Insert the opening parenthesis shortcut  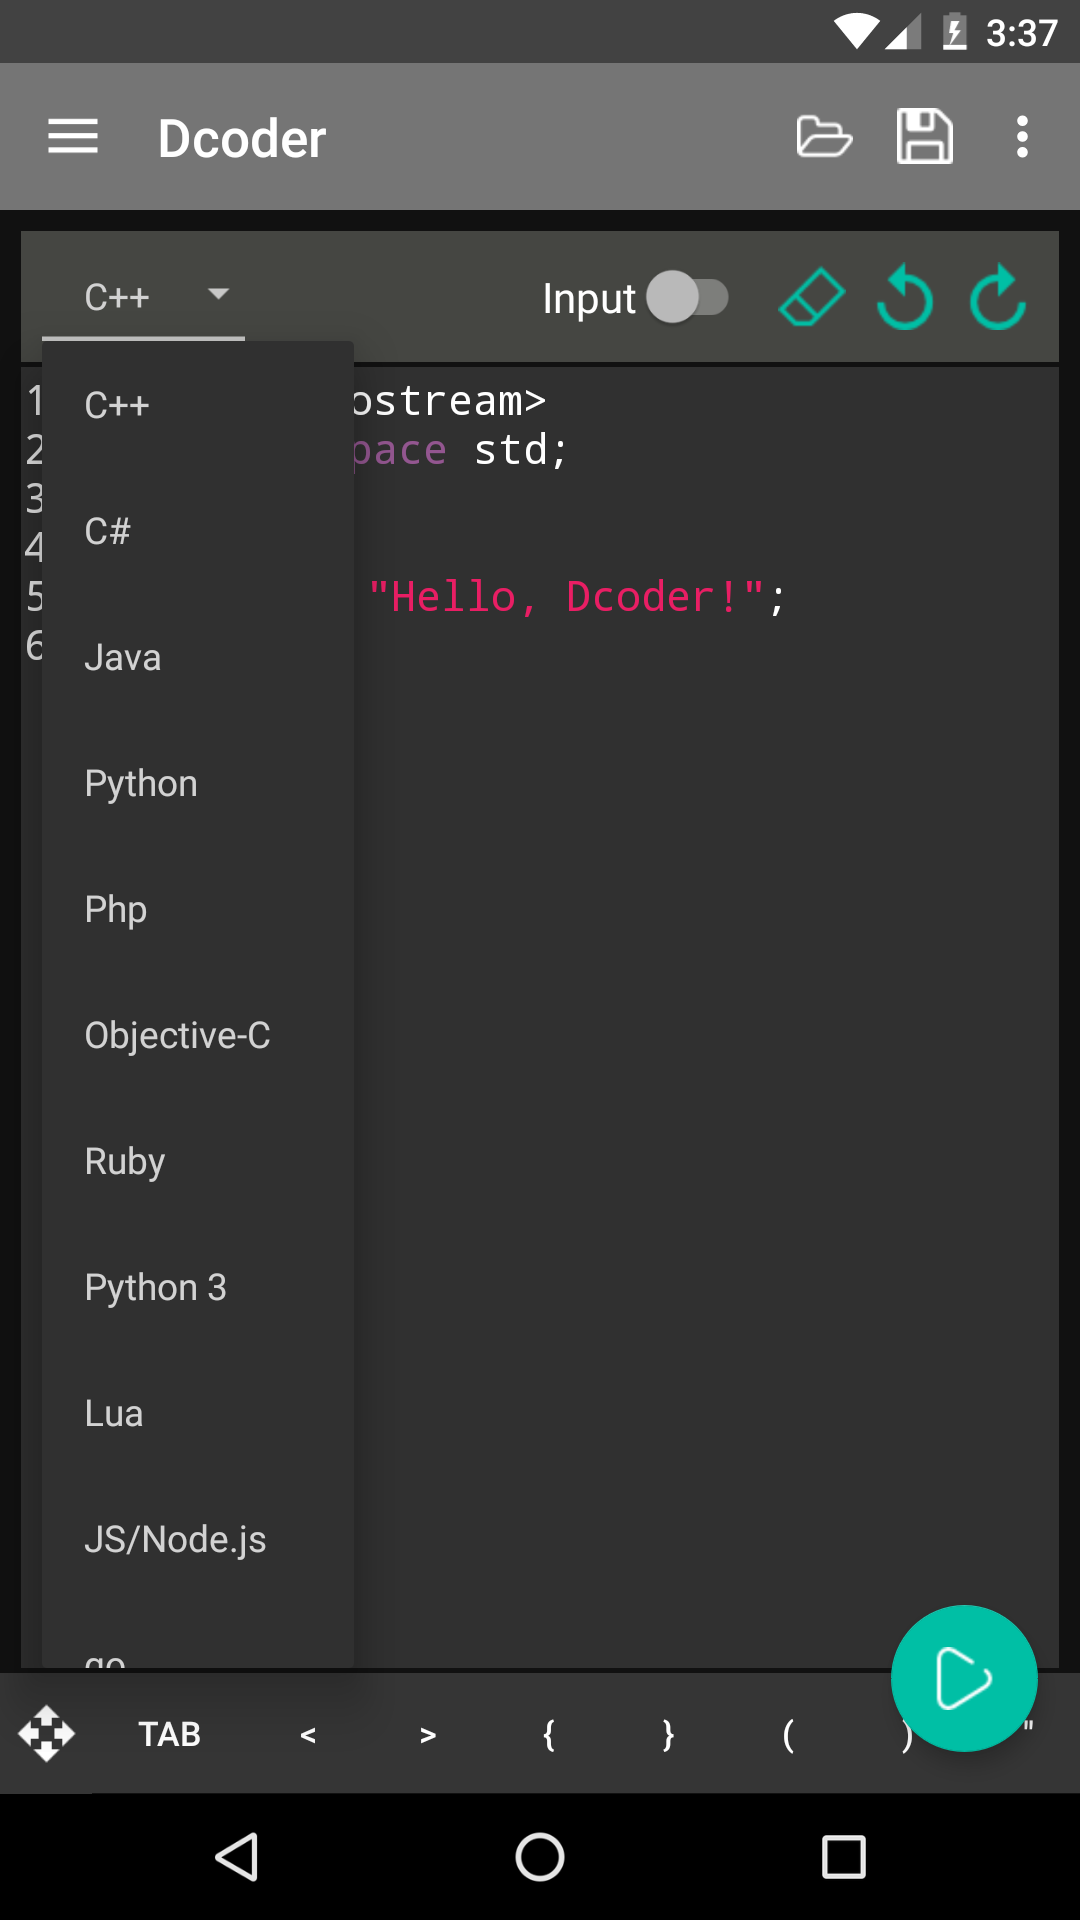point(788,1734)
